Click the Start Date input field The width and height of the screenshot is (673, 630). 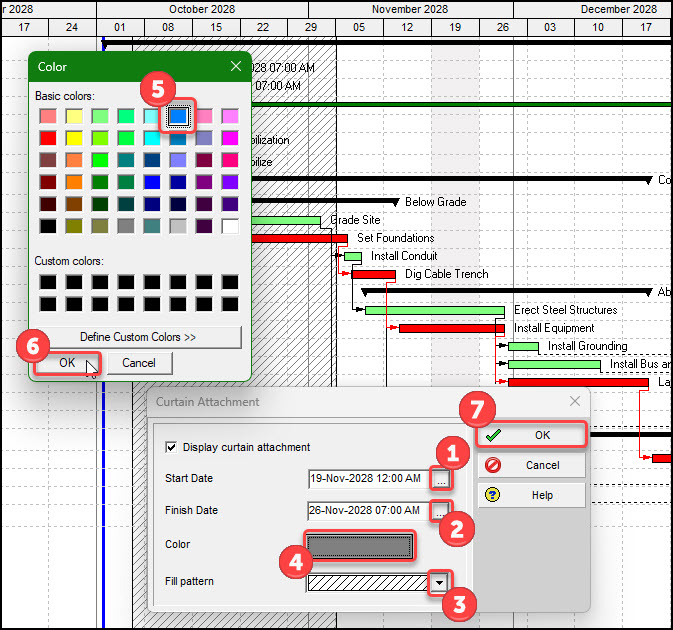click(368, 479)
